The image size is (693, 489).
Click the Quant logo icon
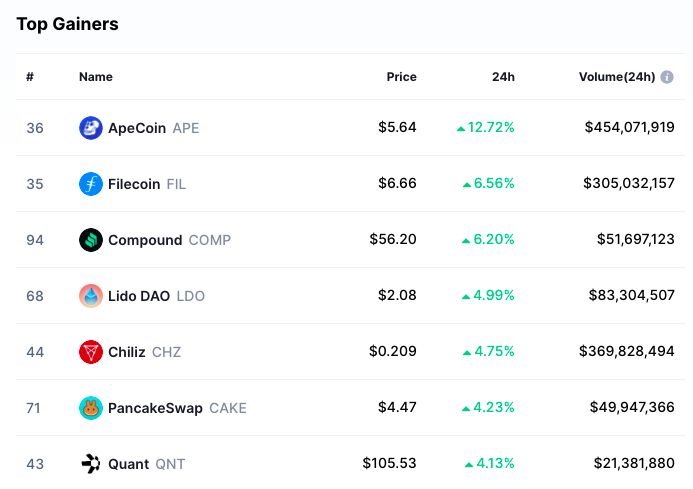point(91,464)
